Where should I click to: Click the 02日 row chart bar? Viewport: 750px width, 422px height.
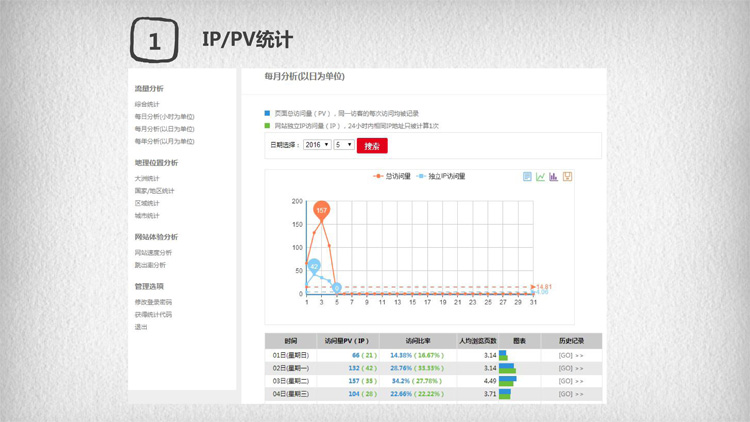507,368
